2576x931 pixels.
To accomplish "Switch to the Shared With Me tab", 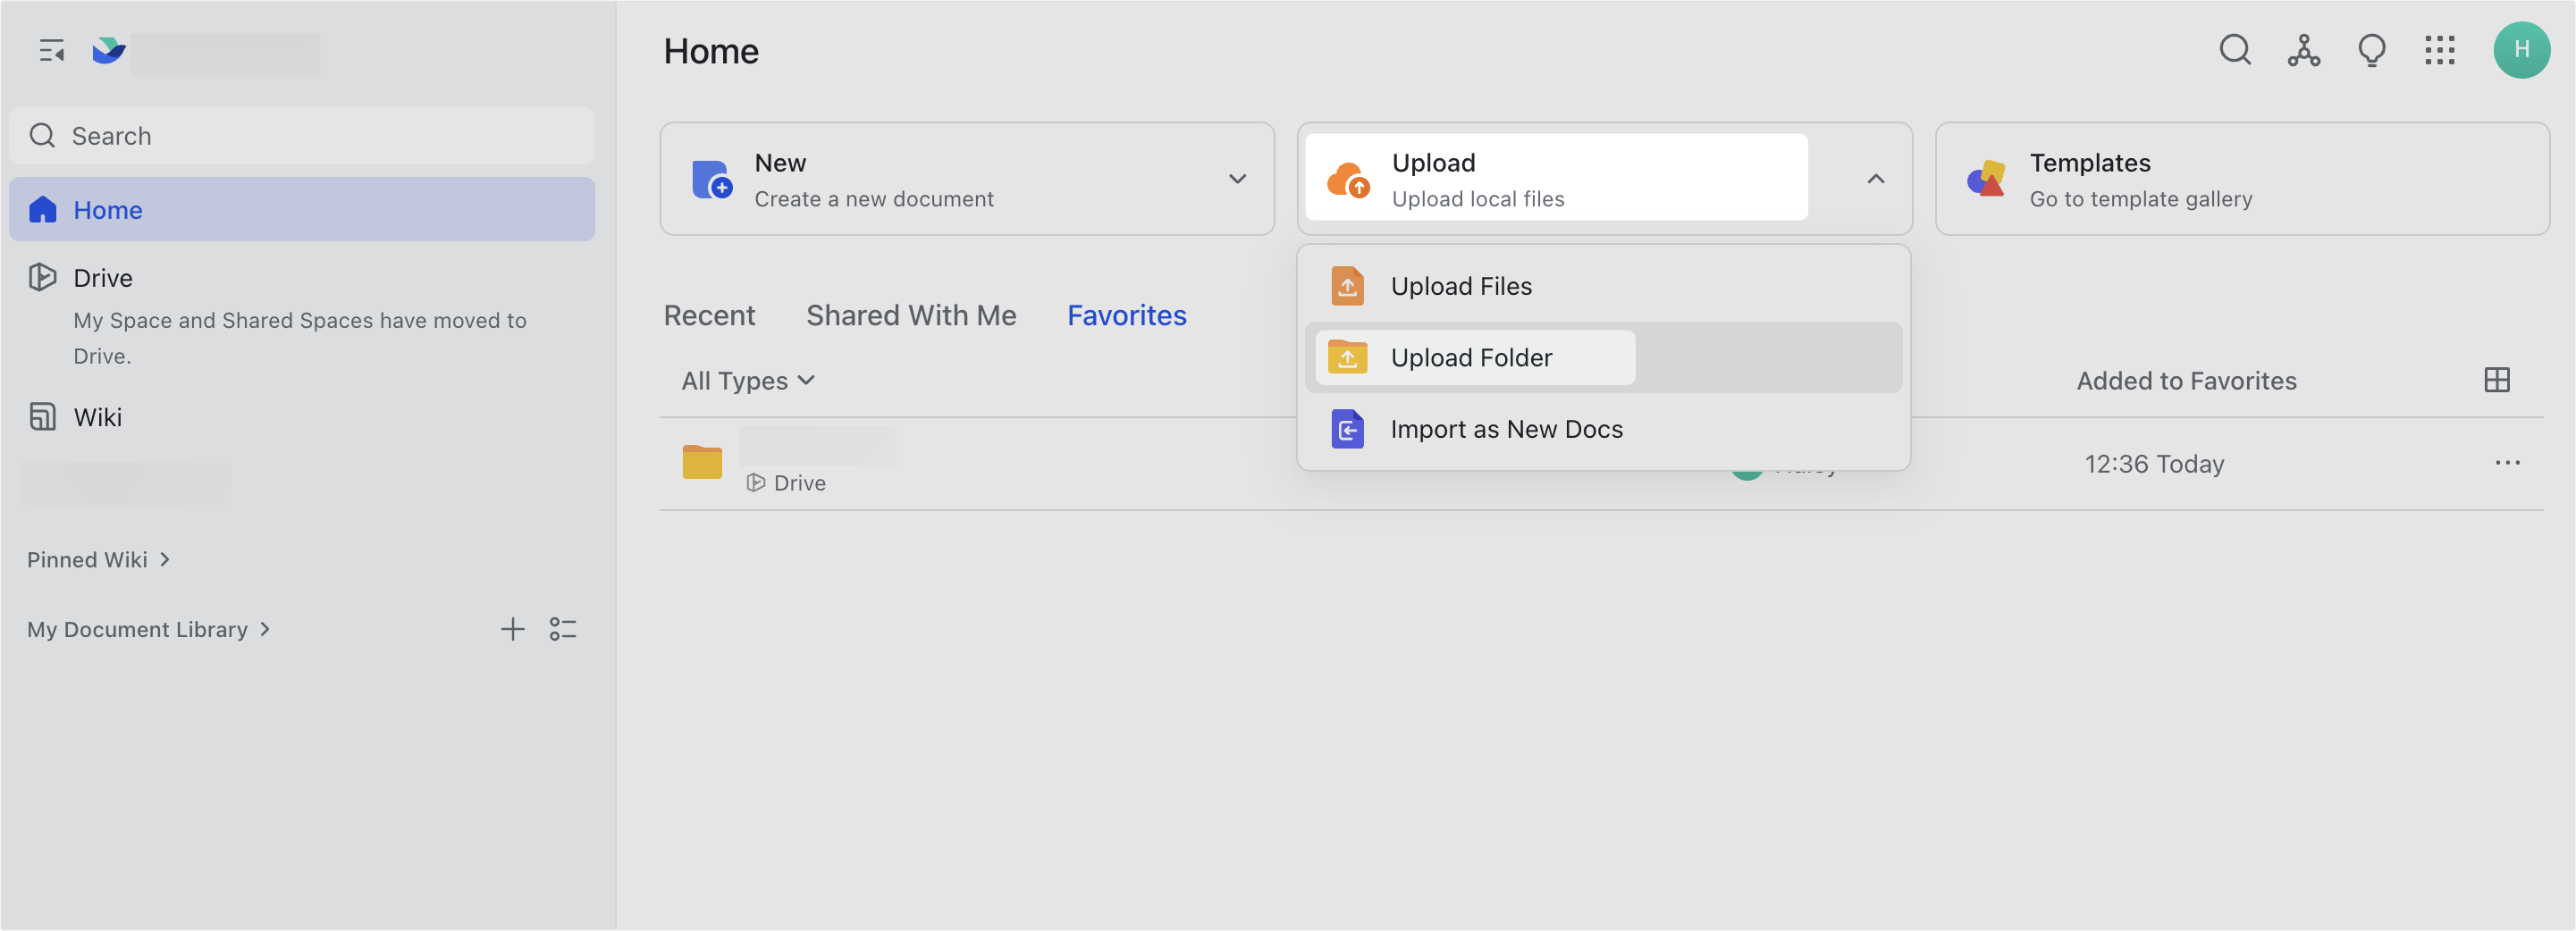I will point(910,316).
